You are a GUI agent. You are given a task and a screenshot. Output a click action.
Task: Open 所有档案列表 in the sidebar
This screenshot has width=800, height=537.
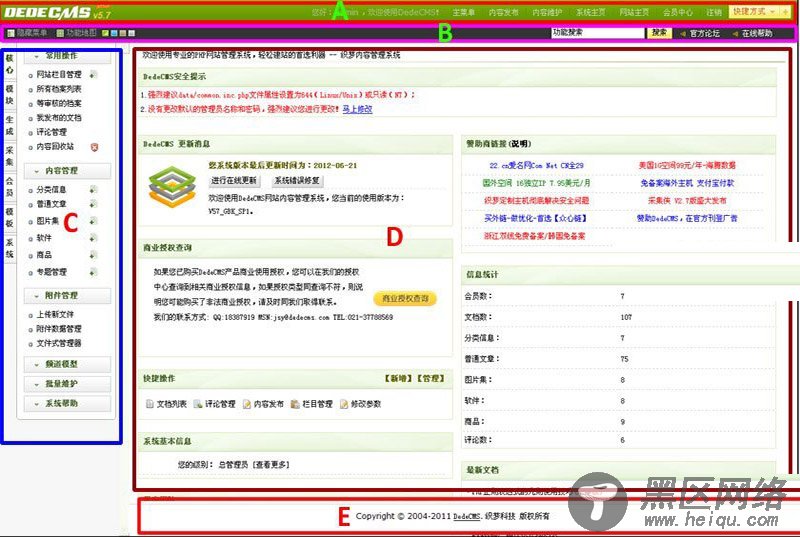59,89
